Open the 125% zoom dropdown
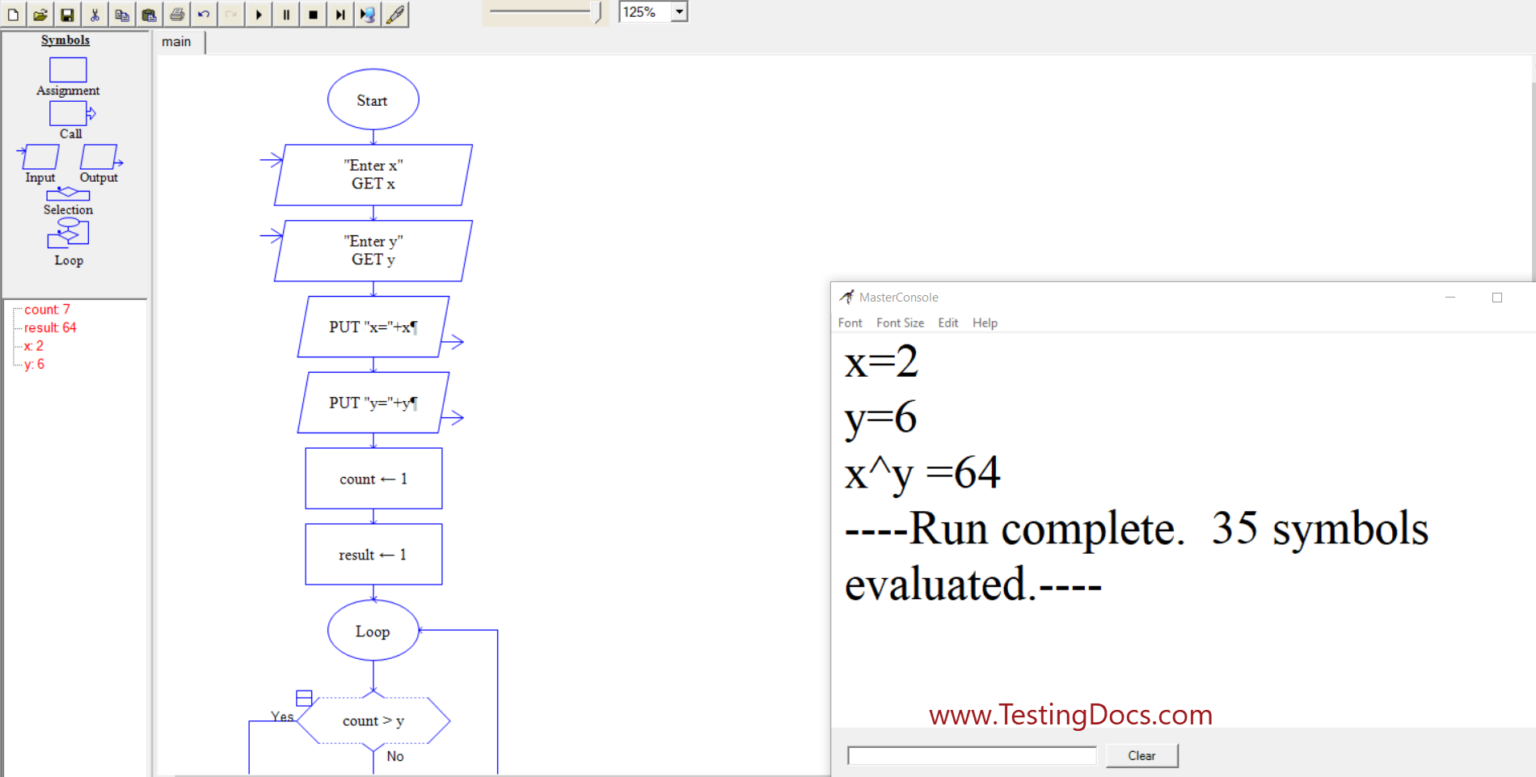 [x=680, y=12]
